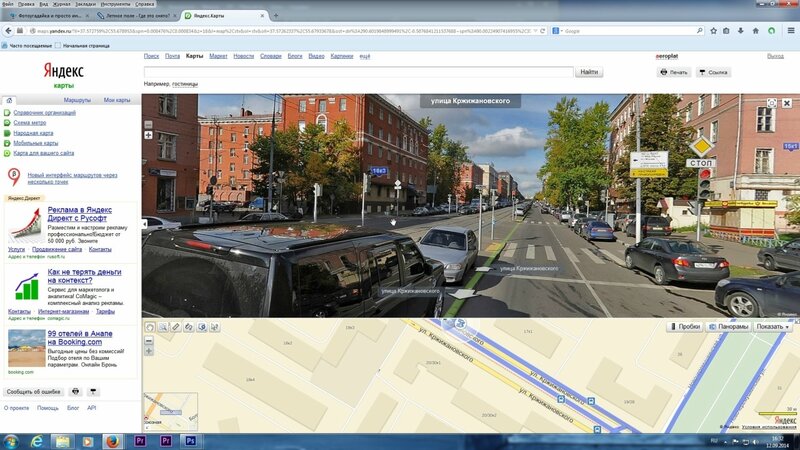
Task: Open the search engine selector dropdown
Action: 557,31
